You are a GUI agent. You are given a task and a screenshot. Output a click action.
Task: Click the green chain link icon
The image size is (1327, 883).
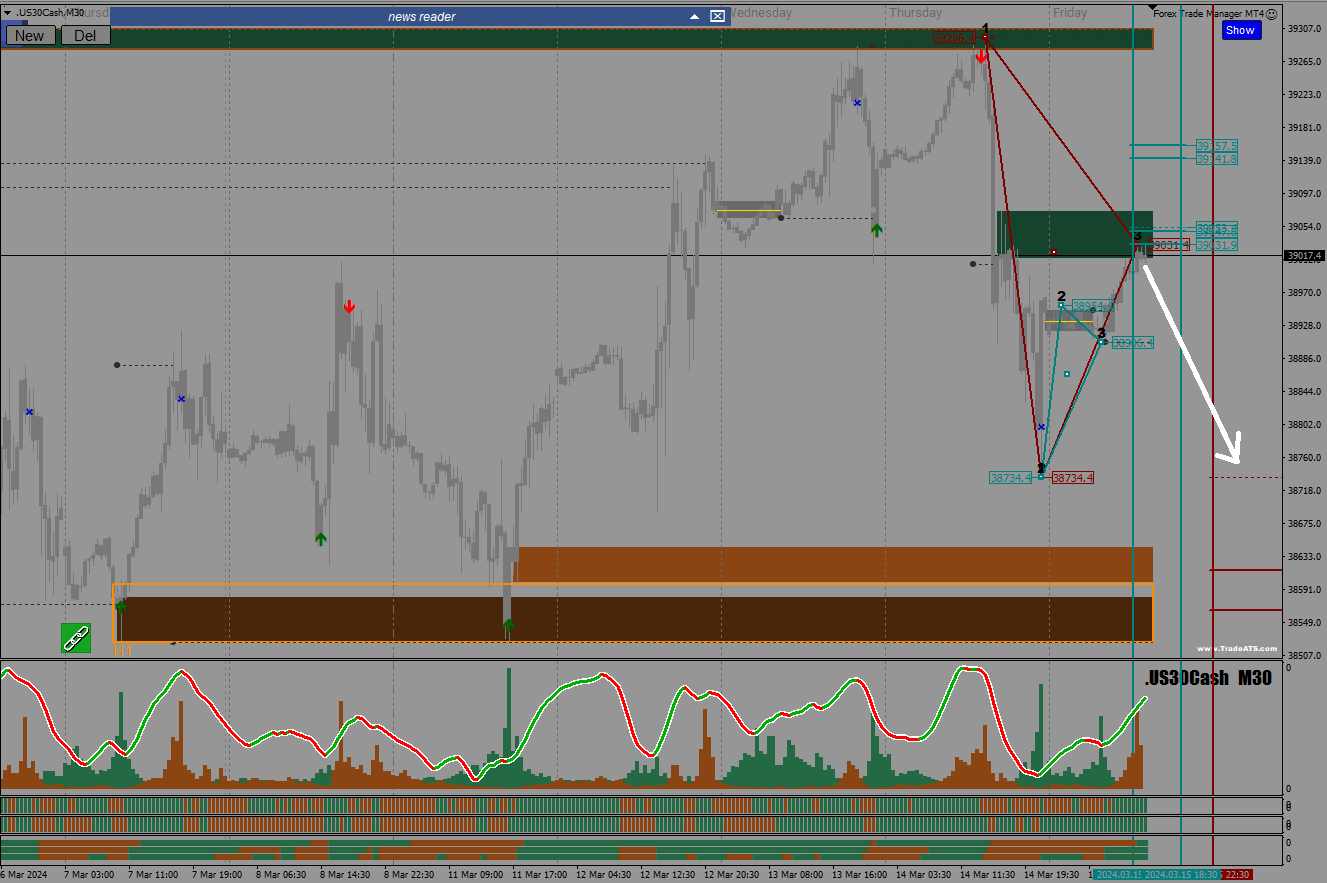[75, 638]
